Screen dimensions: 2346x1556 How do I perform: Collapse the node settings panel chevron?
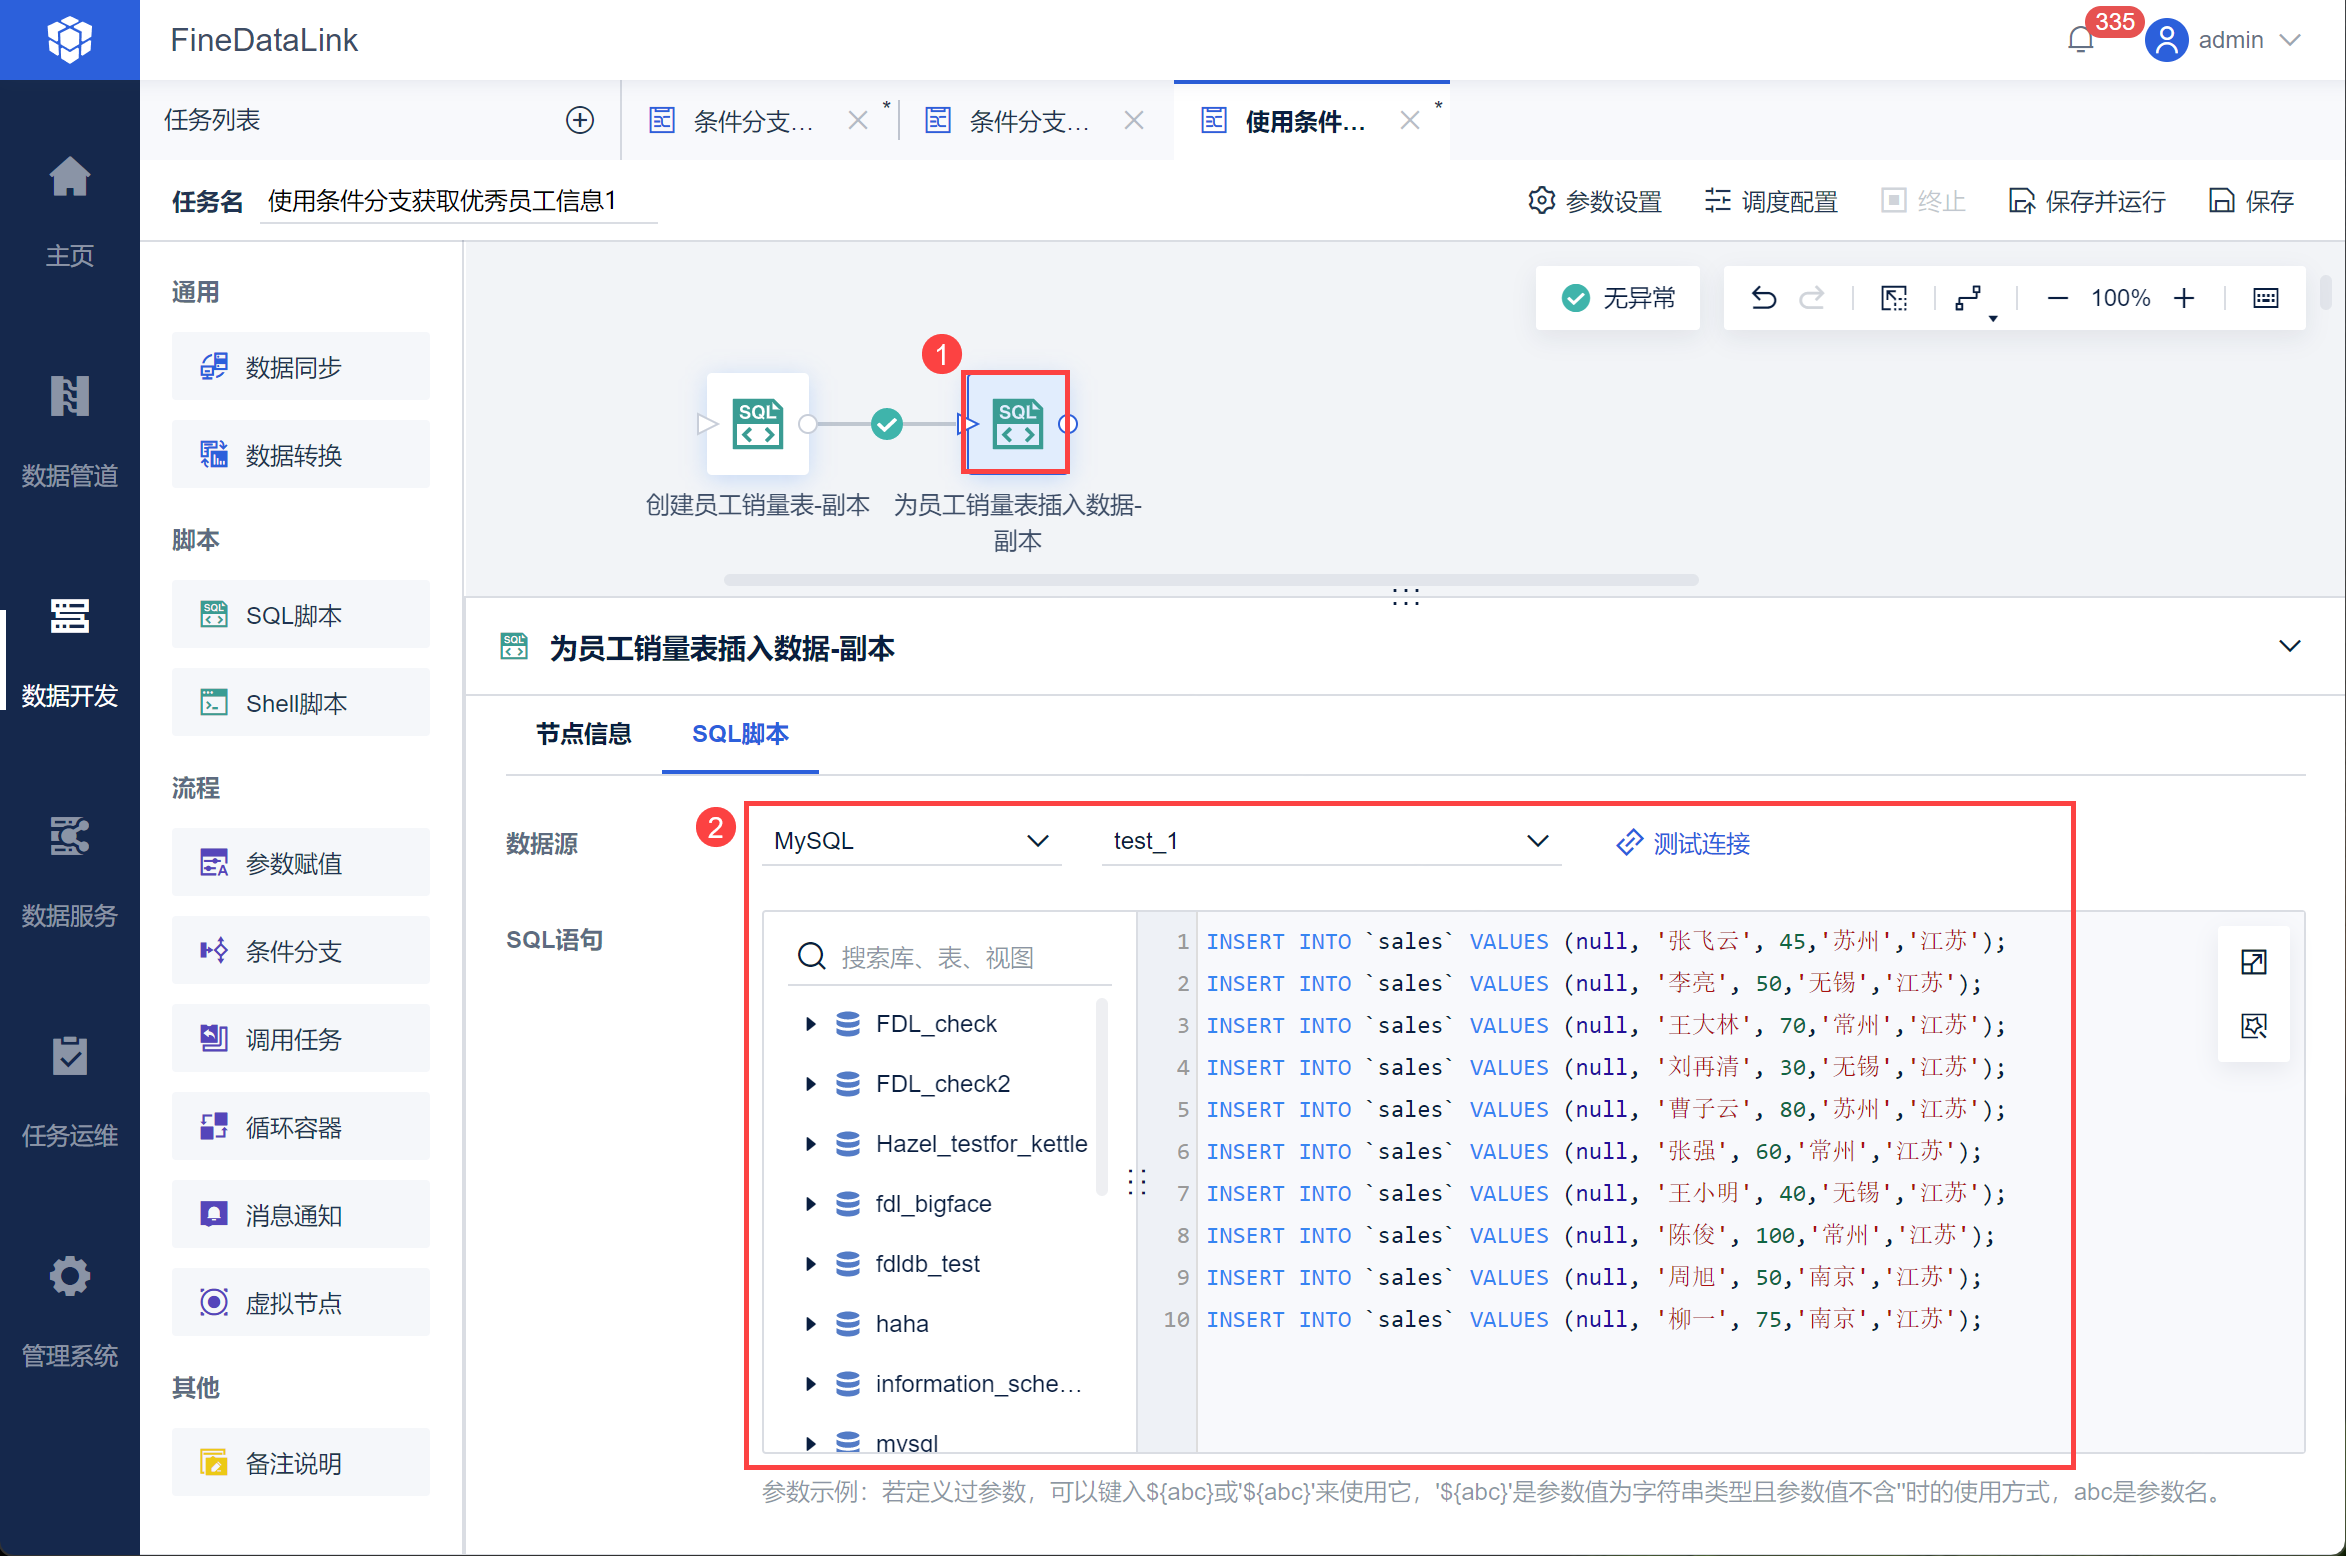pos(2289,647)
